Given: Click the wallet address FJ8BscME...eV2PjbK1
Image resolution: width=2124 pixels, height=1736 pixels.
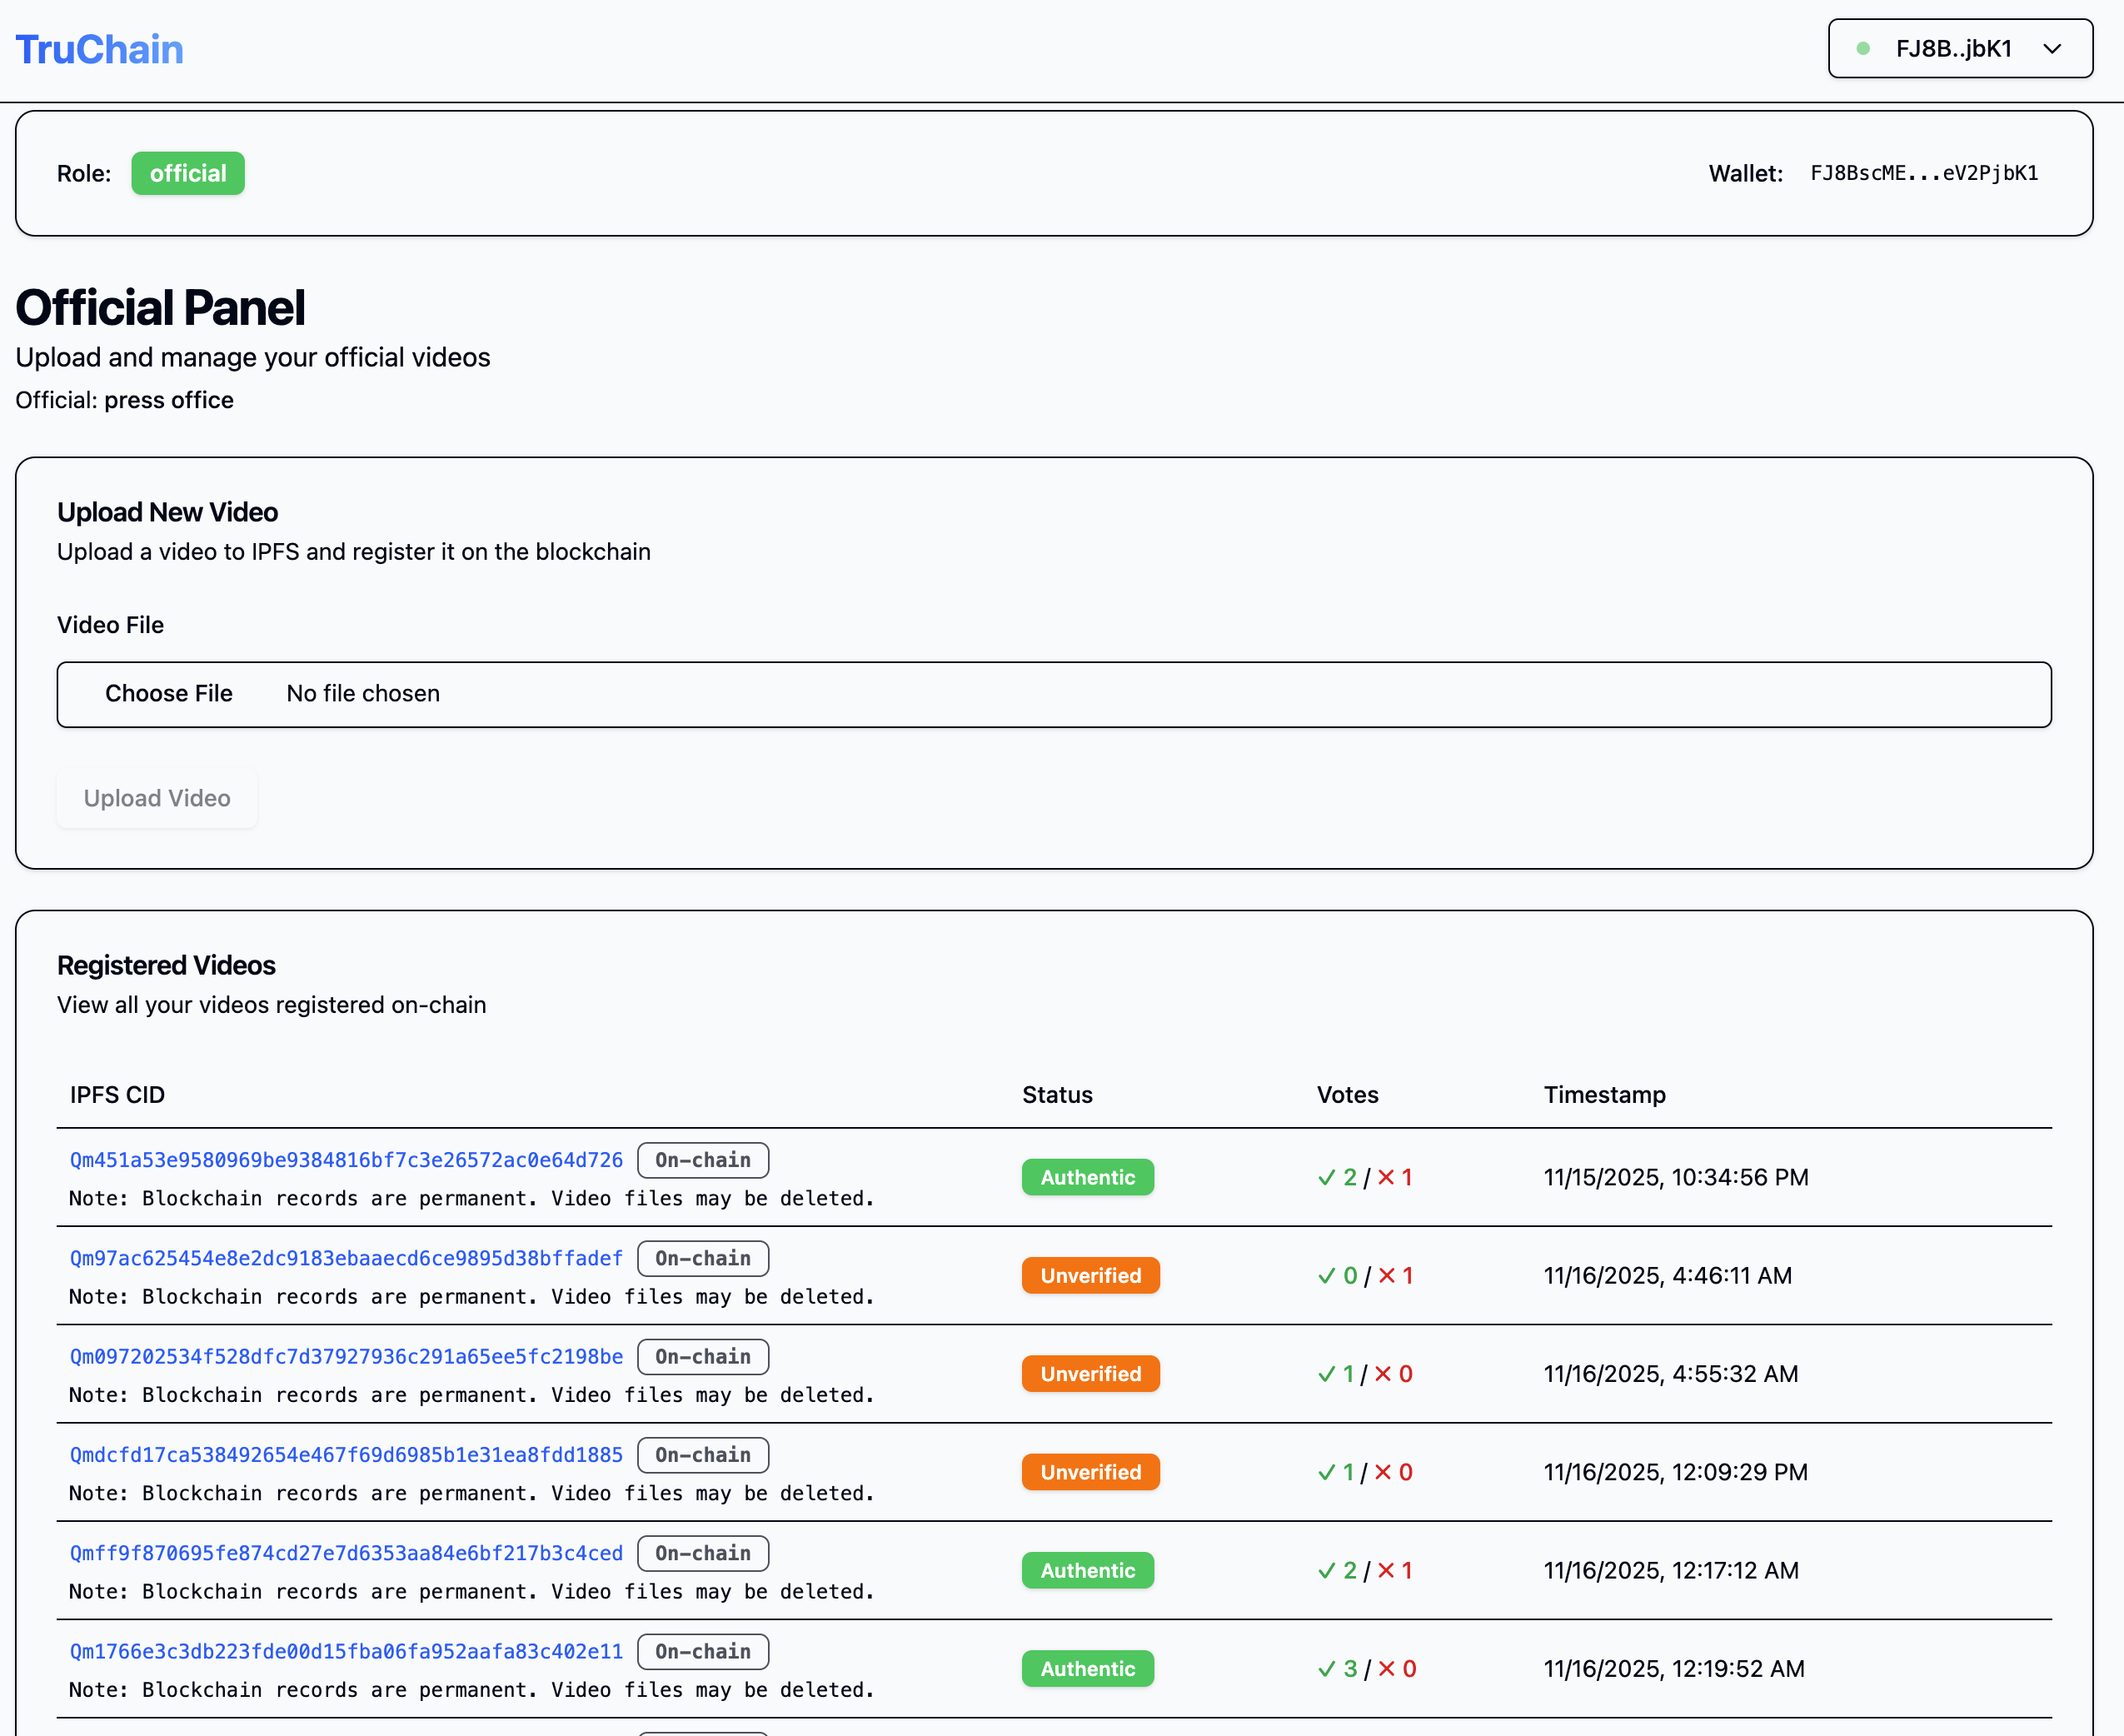Looking at the screenshot, I should (1923, 173).
